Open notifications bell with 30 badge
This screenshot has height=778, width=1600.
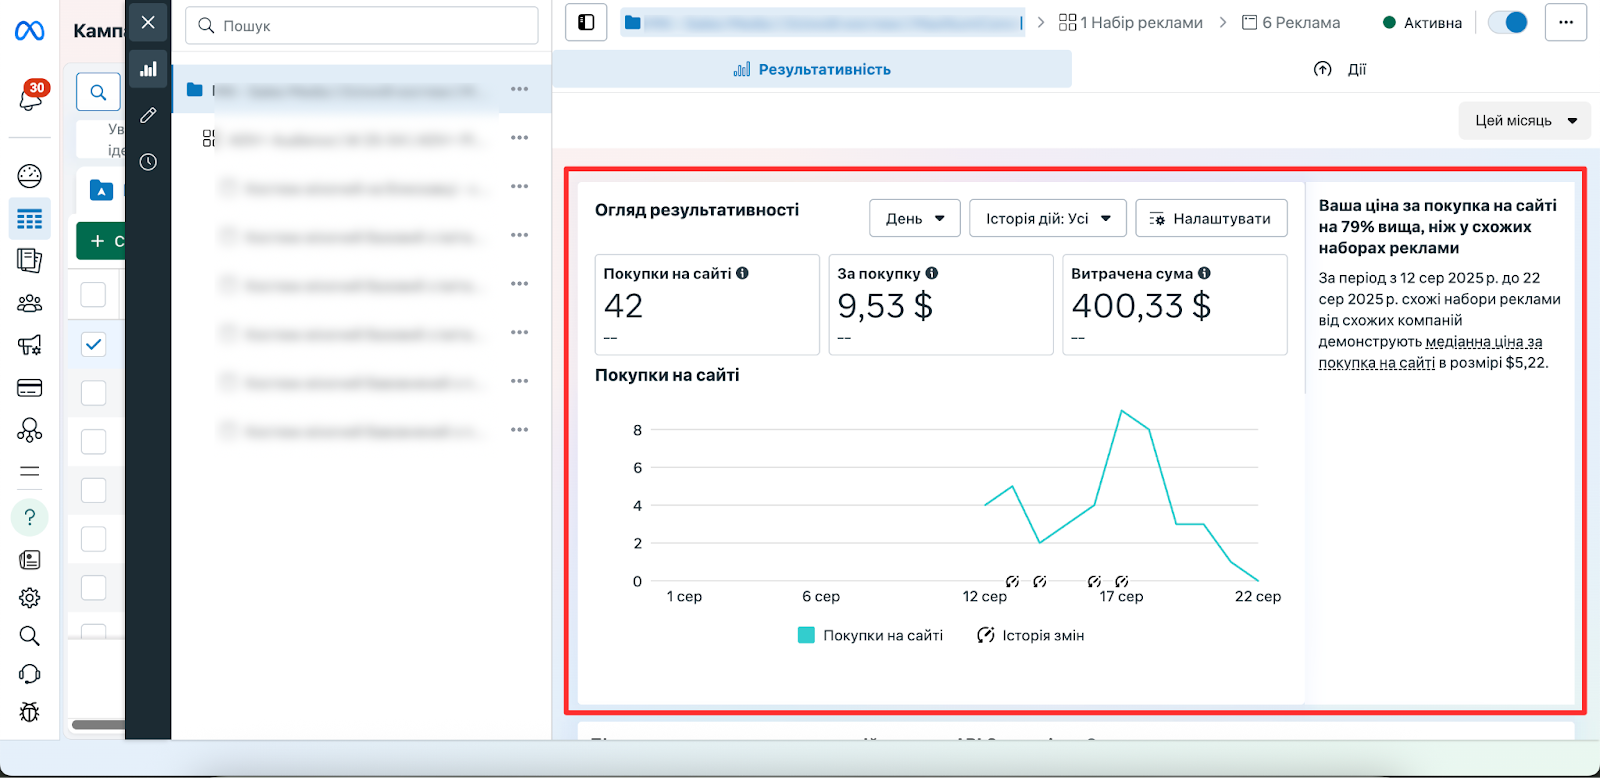pyautogui.click(x=31, y=97)
